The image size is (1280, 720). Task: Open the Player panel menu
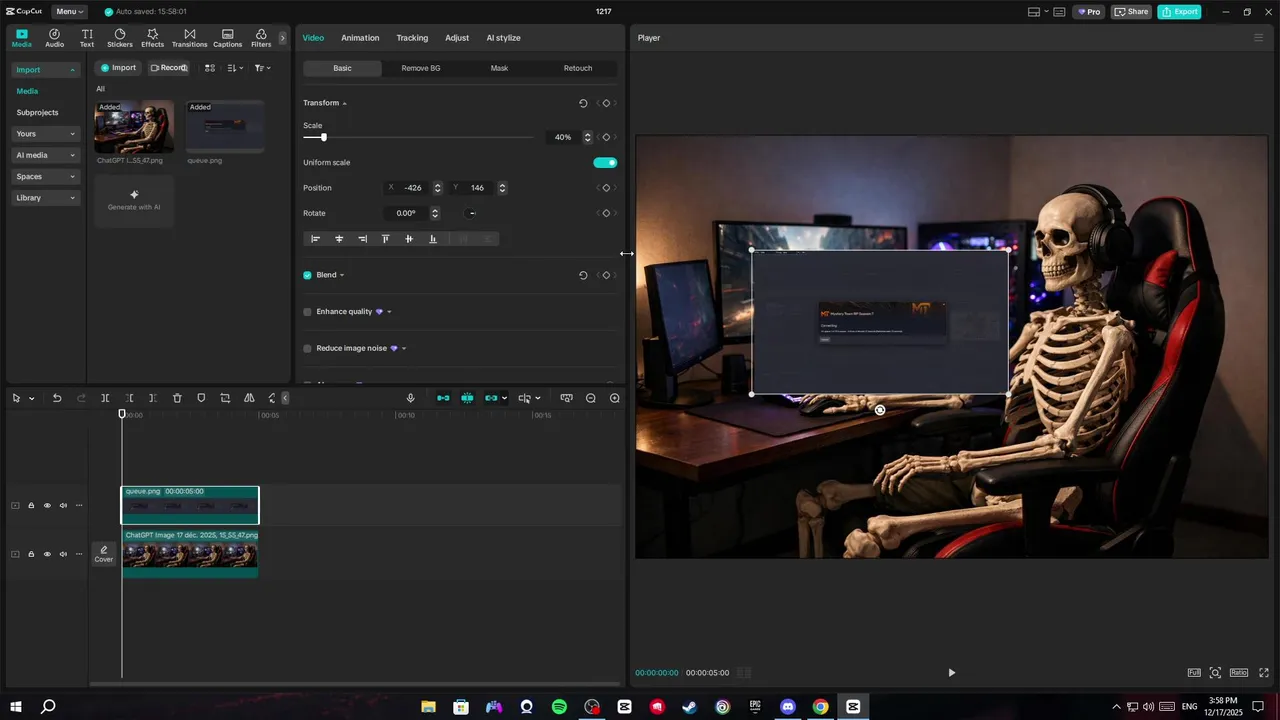point(1259,38)
